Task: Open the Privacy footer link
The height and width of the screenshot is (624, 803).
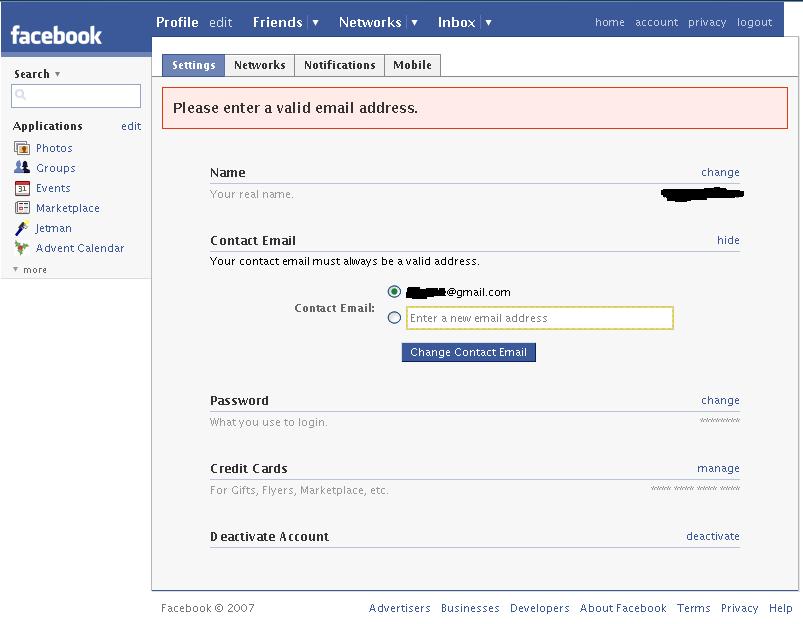Action: coord(739,608)
